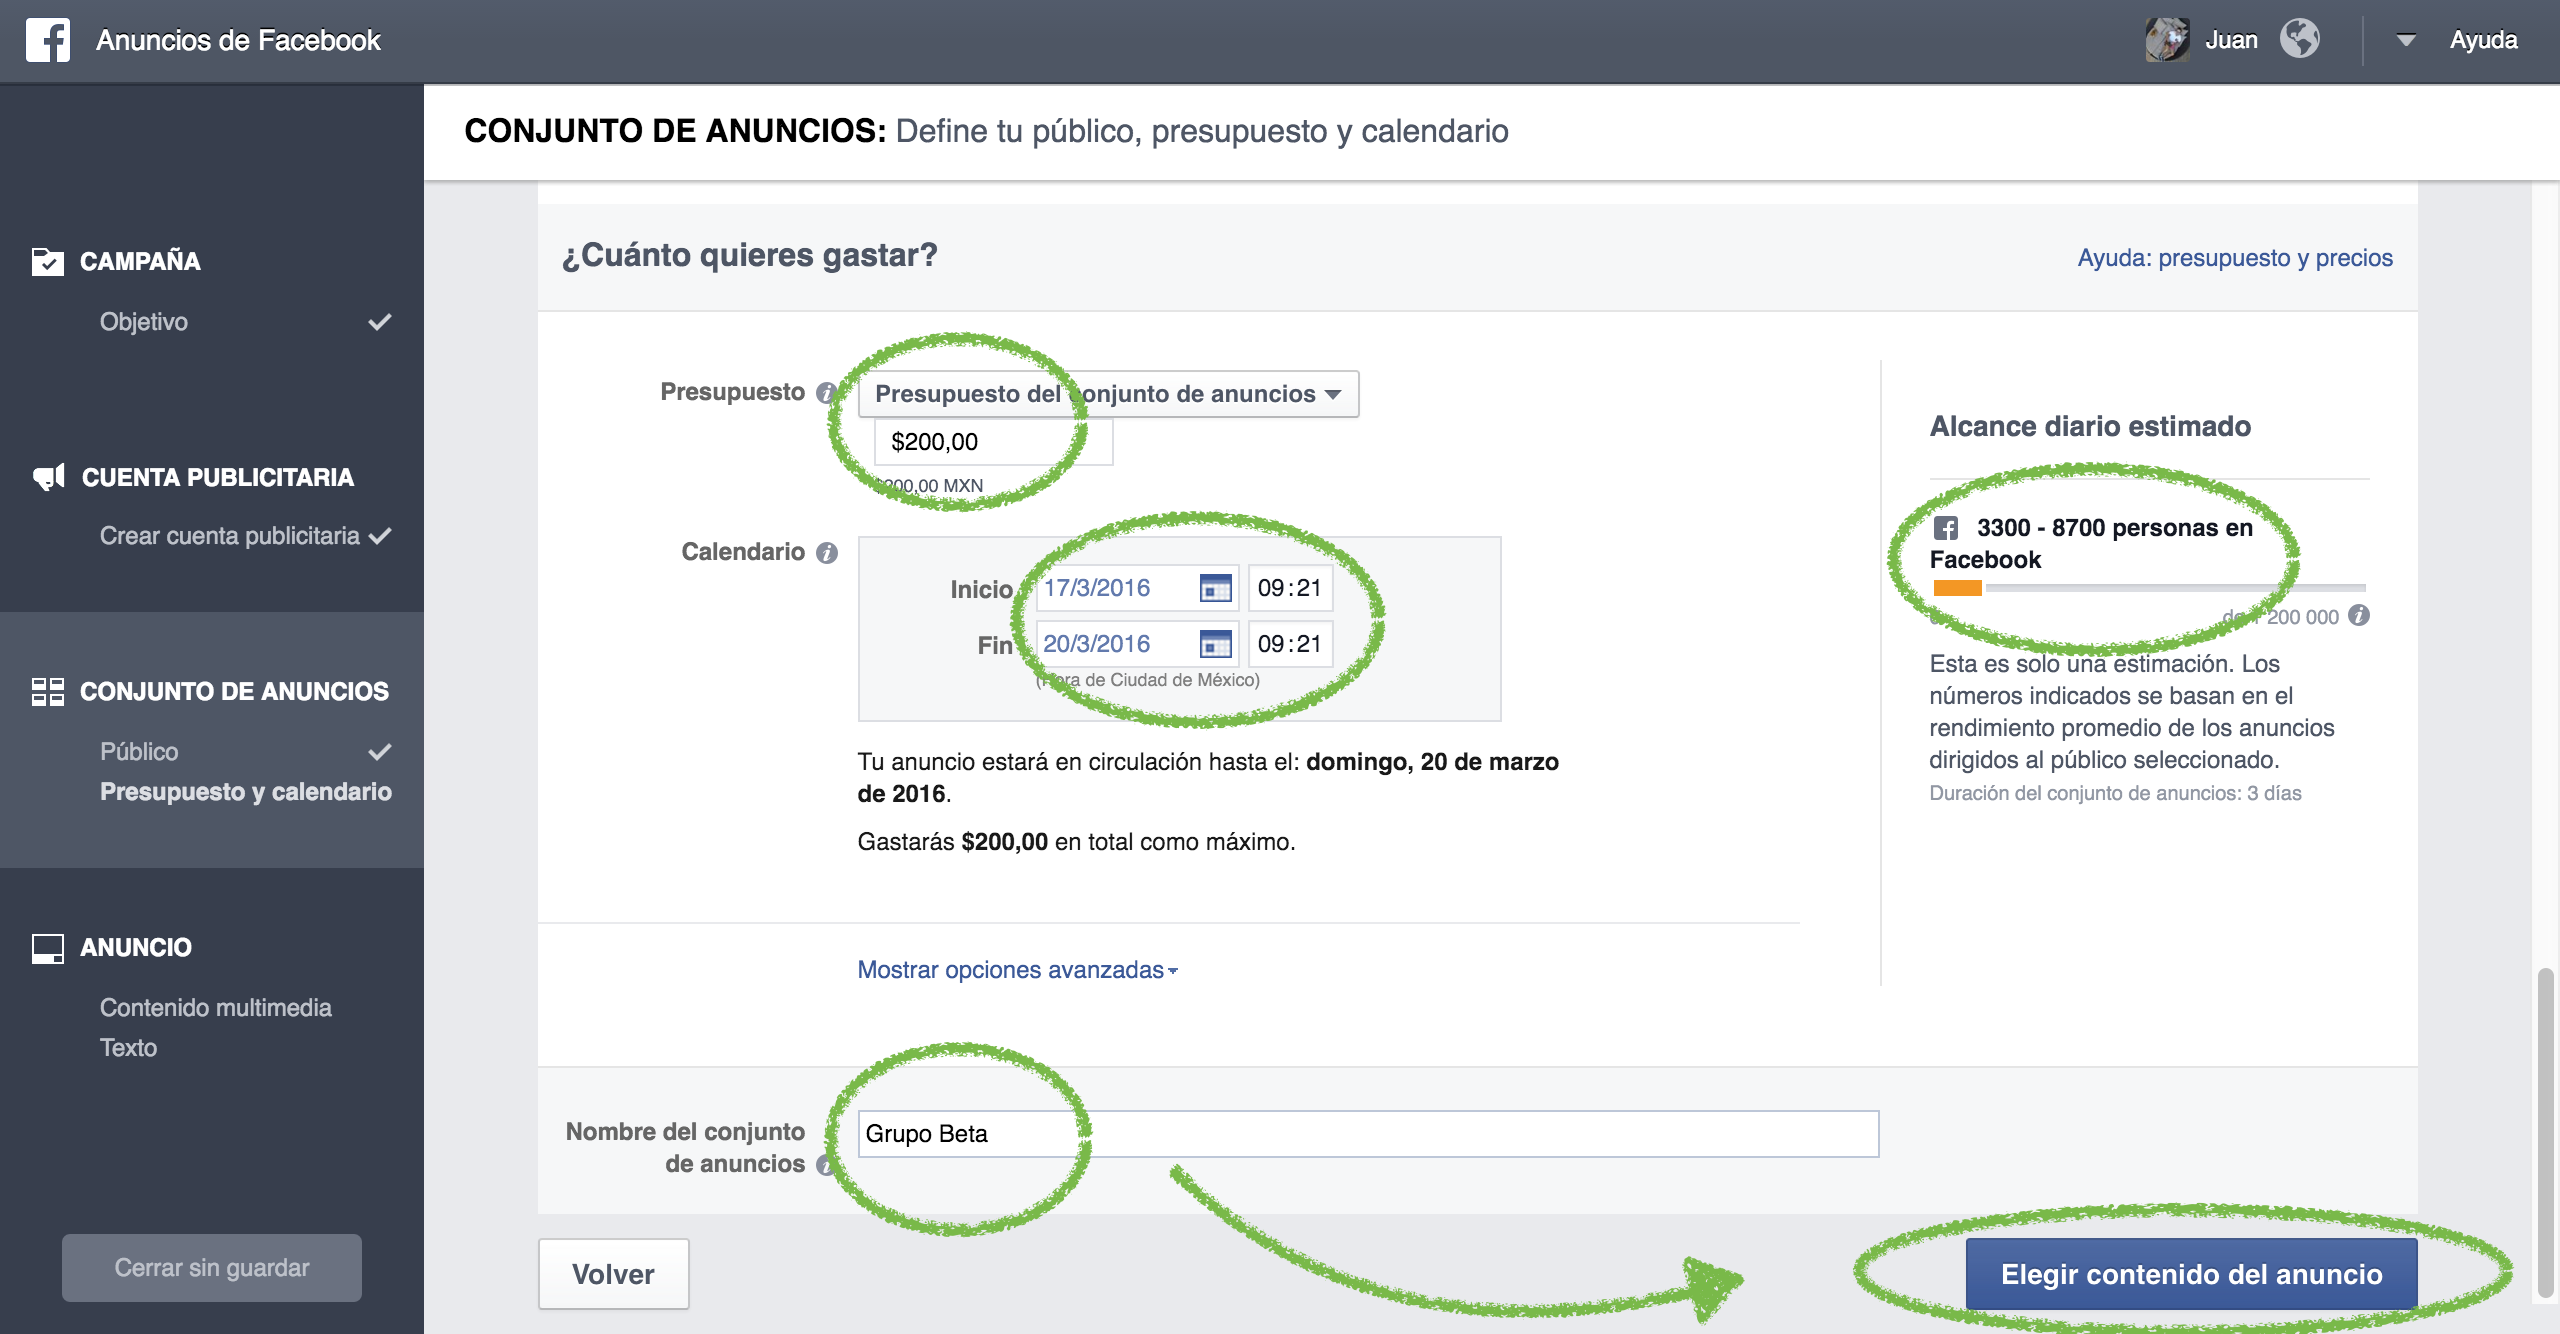Click the Facebook logo icon
Viewport: 2560px width, 1334px height.
[47, 40]
